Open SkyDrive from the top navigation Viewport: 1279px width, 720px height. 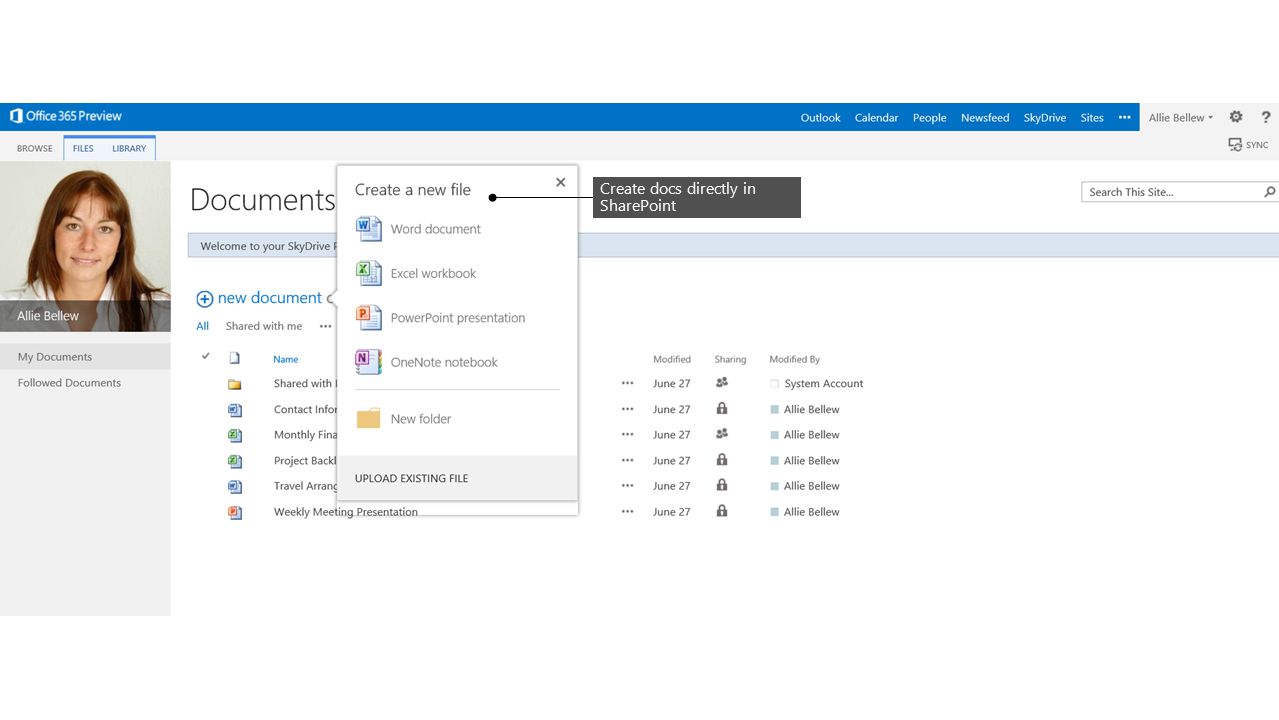coord(1045,118)
